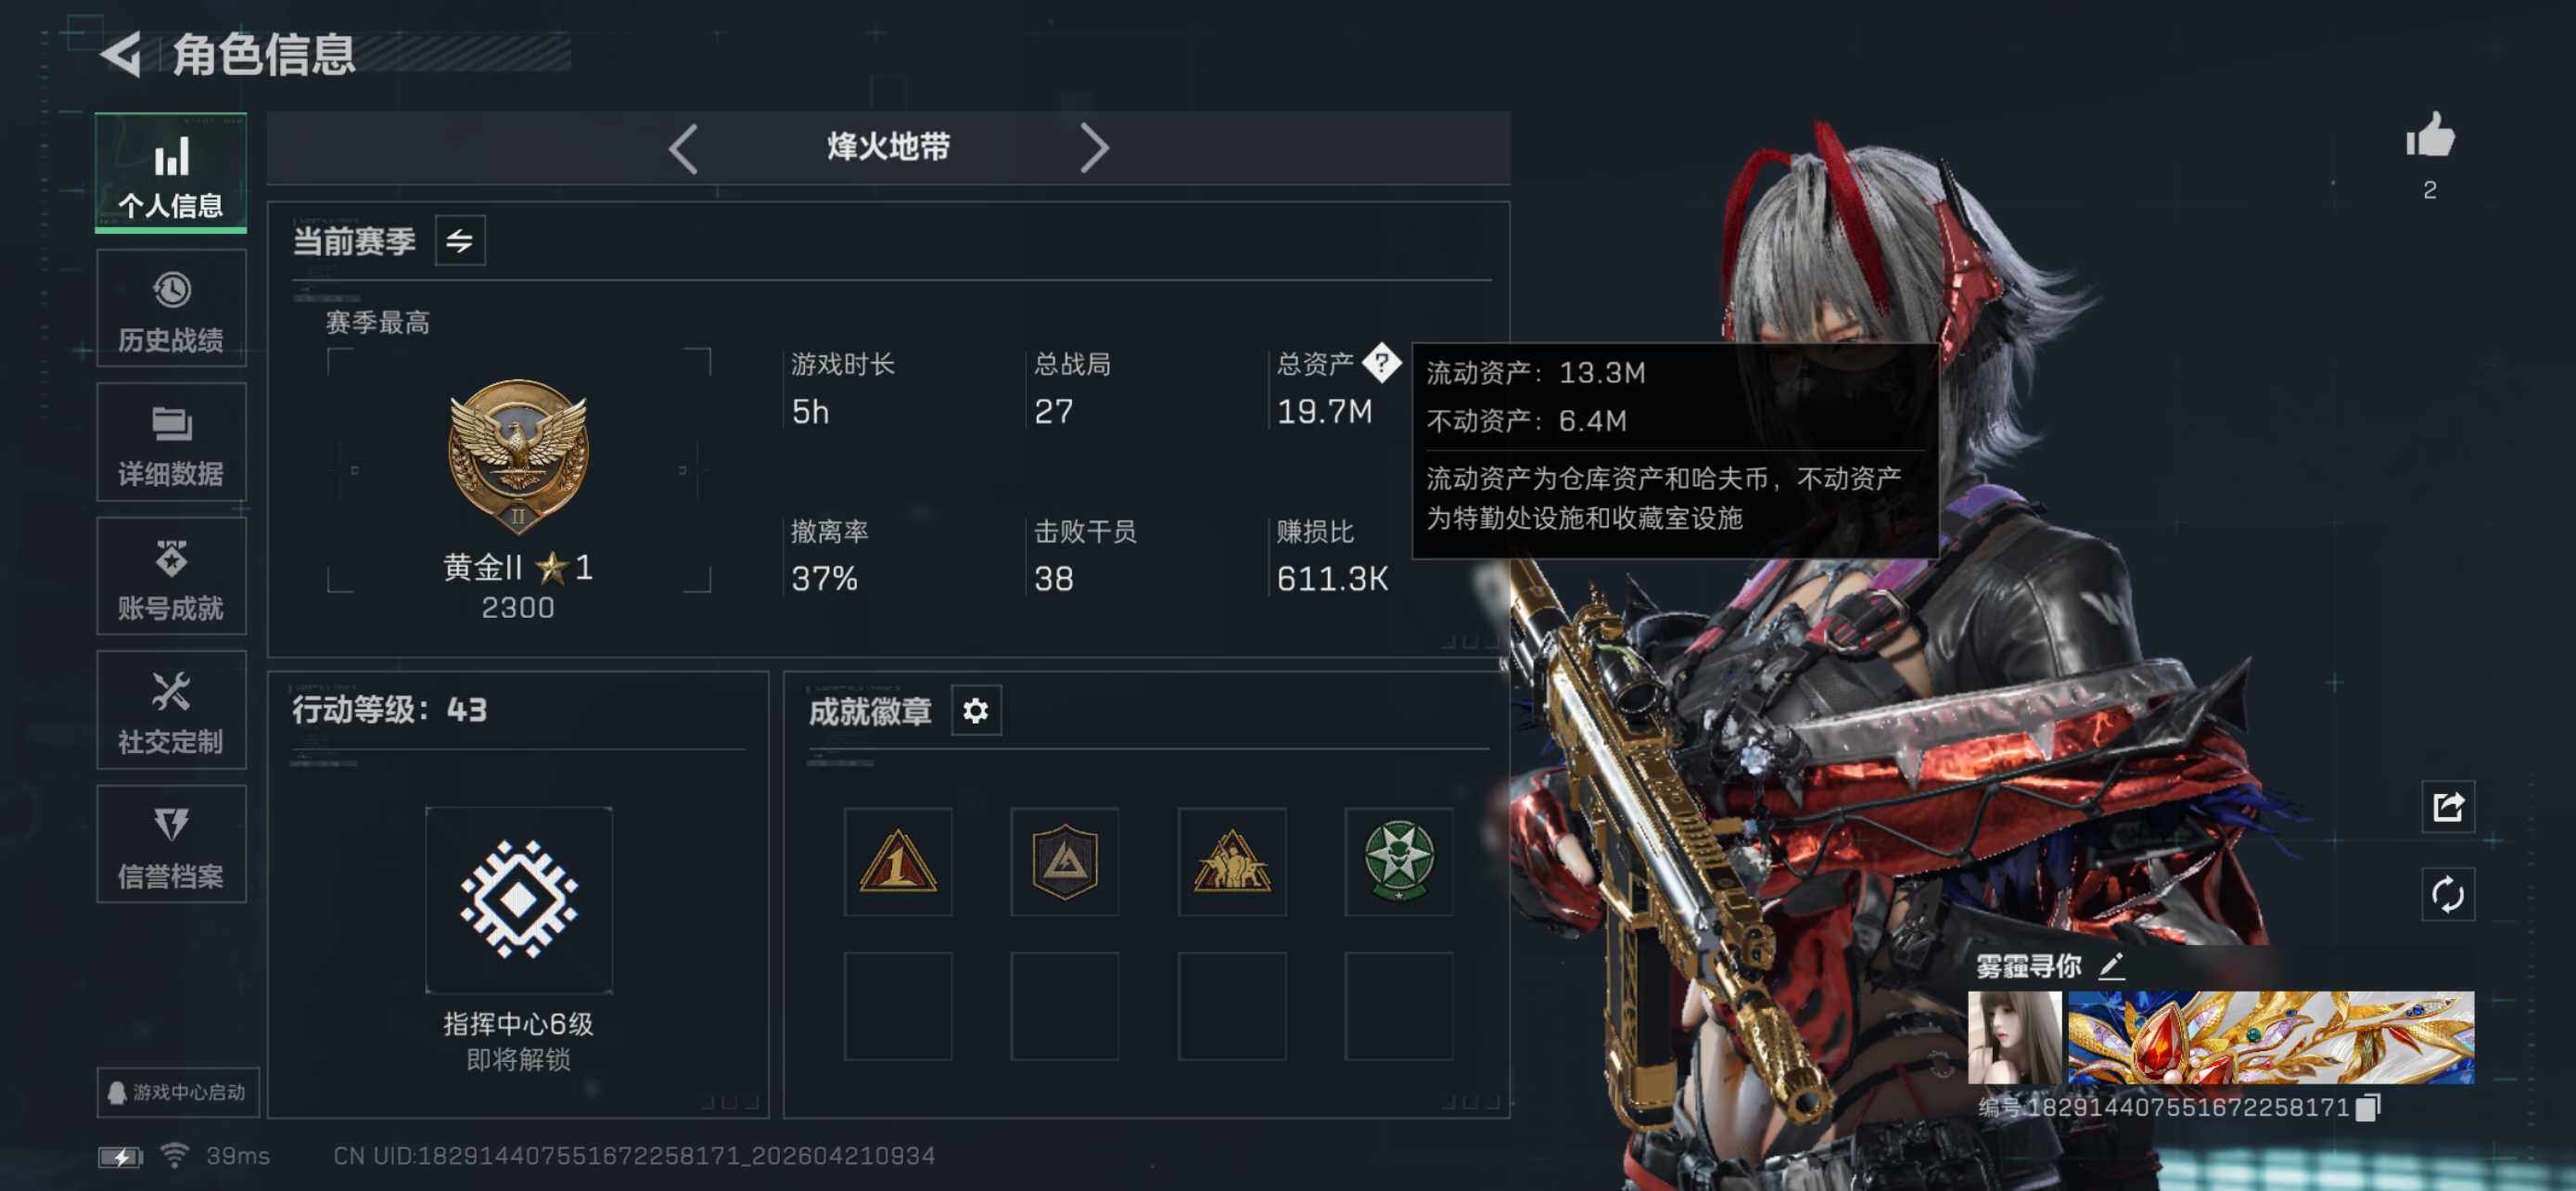
Task: Copy the player ID number using copy icon
Action: coord(2368,1107)
